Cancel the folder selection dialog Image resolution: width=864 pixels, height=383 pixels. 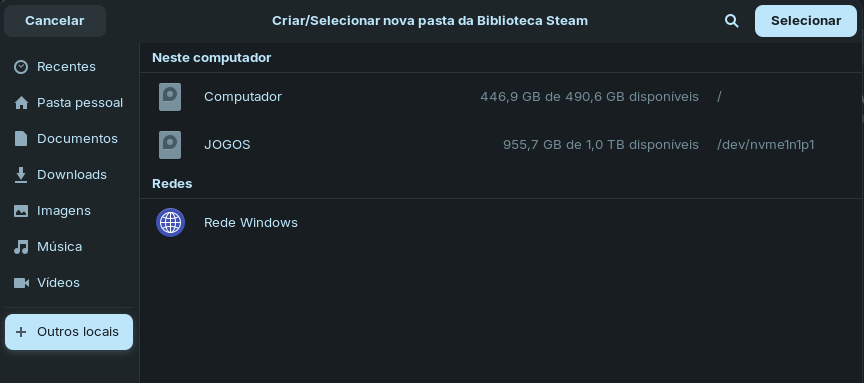[55, 21]
